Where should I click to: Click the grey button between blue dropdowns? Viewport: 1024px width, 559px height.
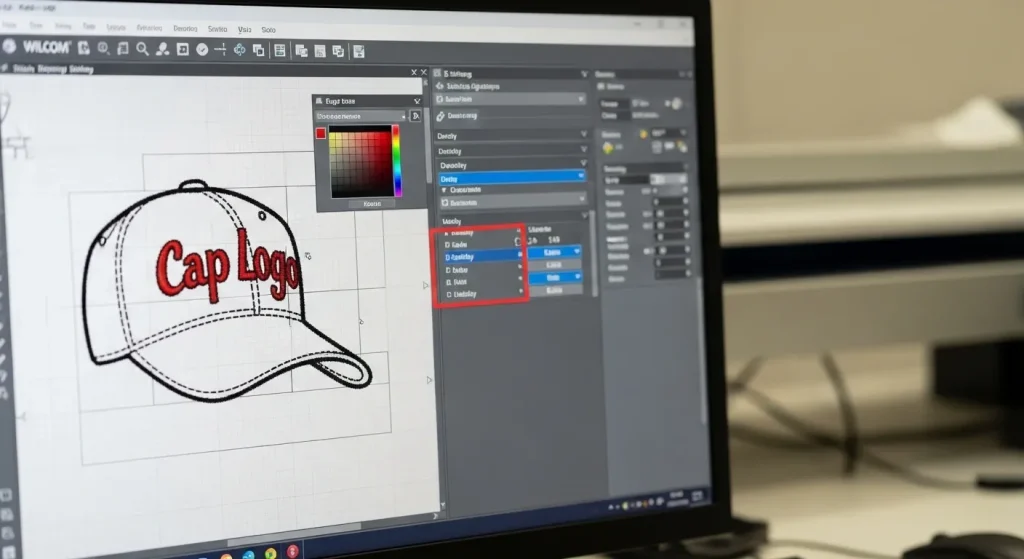point(554,264)
